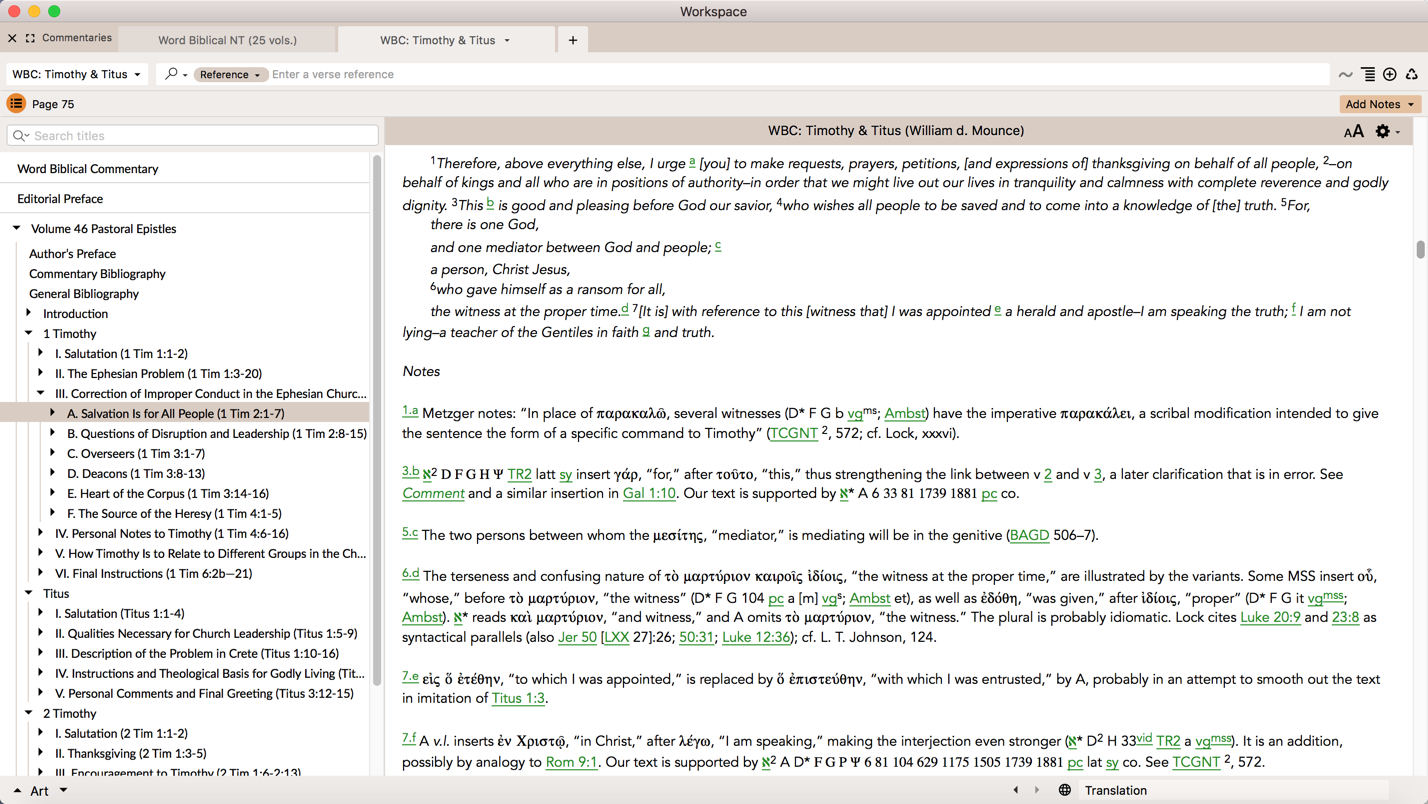Open Commentary Bibliography
Image resolution: width=1428 pixels, height=804 pixels.
(x=97, y=274)
